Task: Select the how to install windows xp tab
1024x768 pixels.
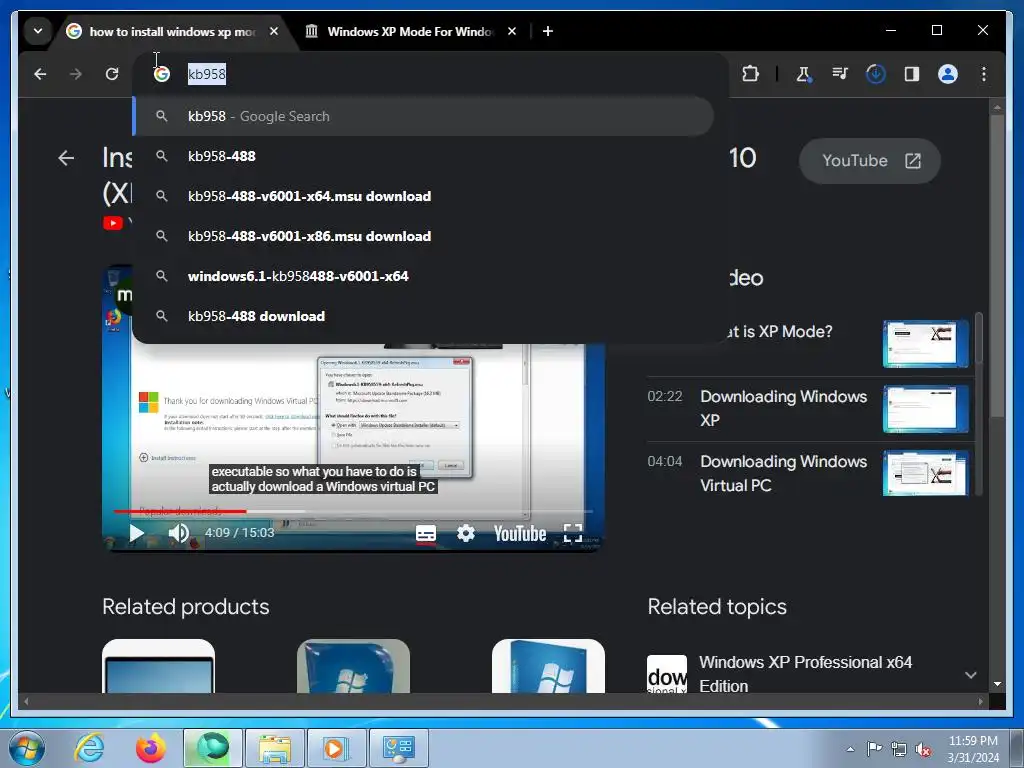Action: [171, 31]
